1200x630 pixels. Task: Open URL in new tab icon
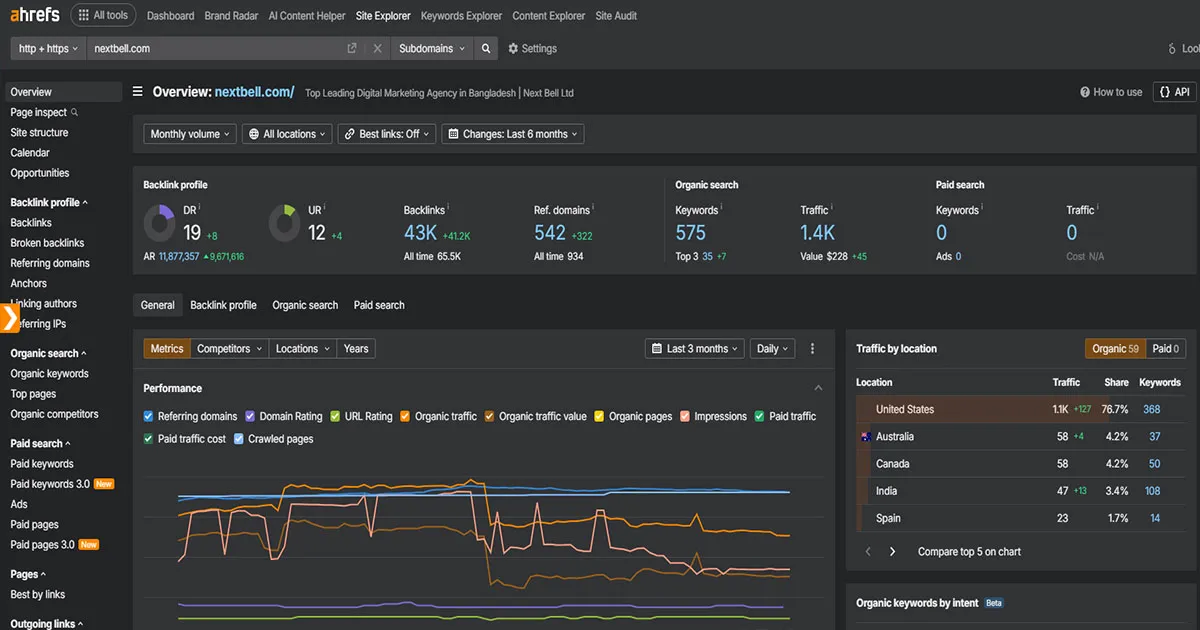click(x=352, y=48)
